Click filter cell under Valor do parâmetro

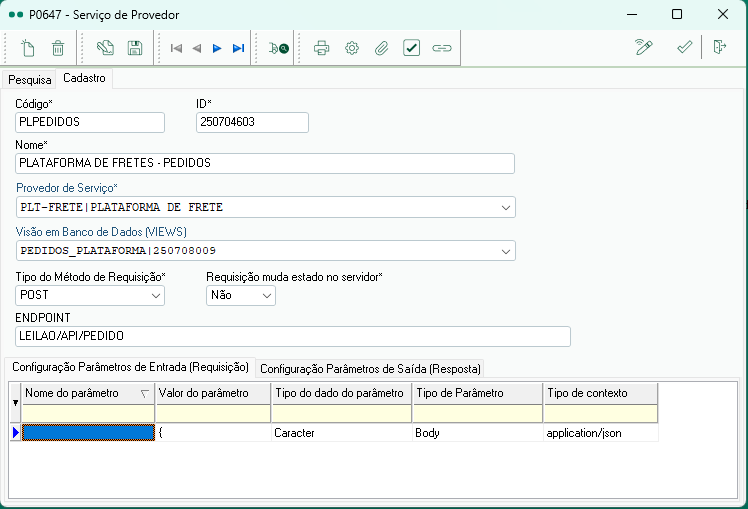coord(213,414)
